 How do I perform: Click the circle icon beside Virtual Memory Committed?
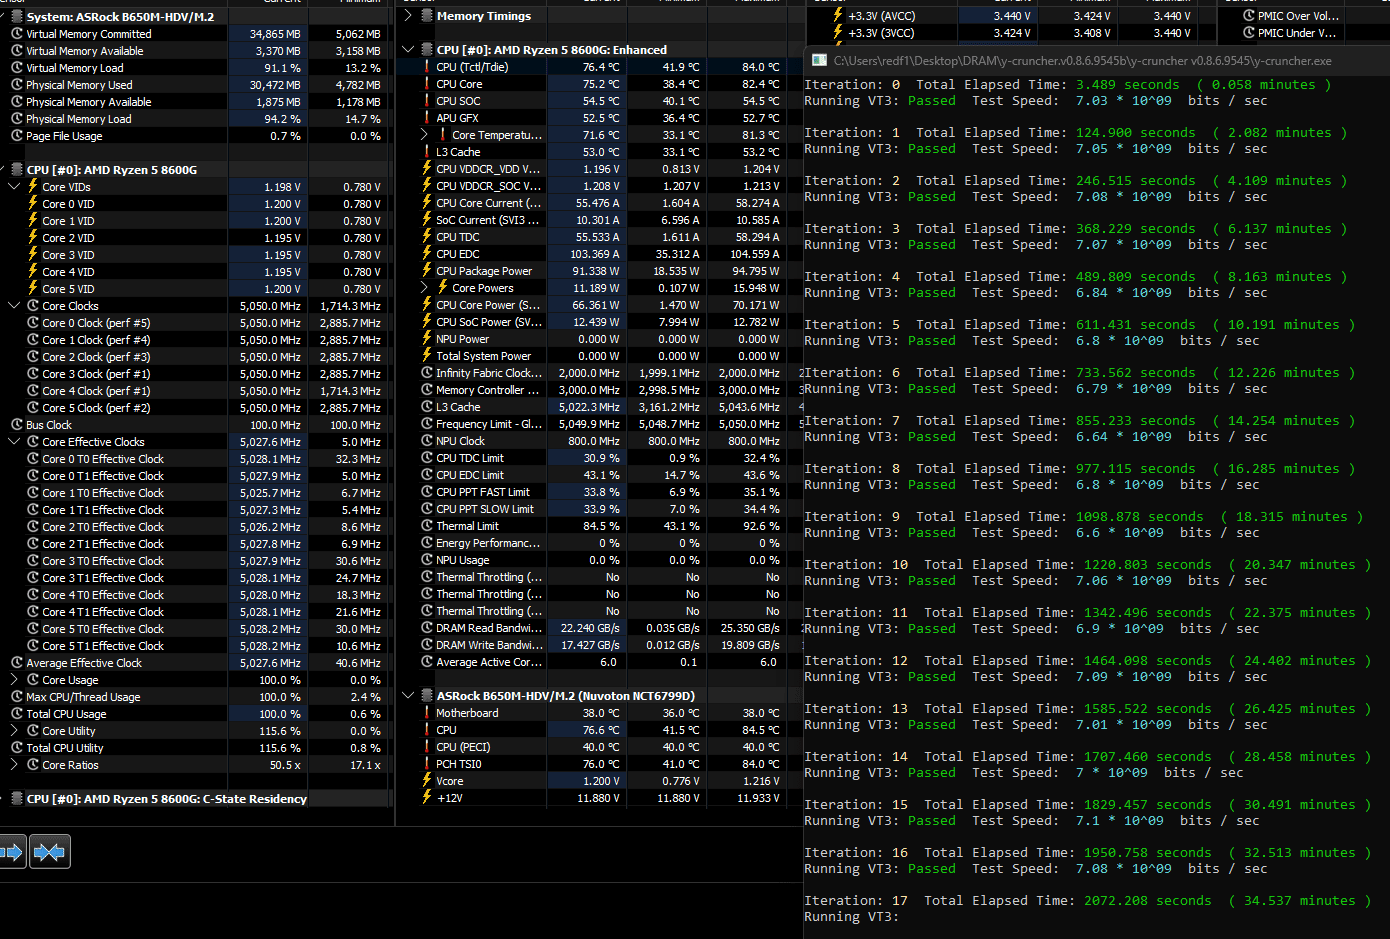[17, 34]
